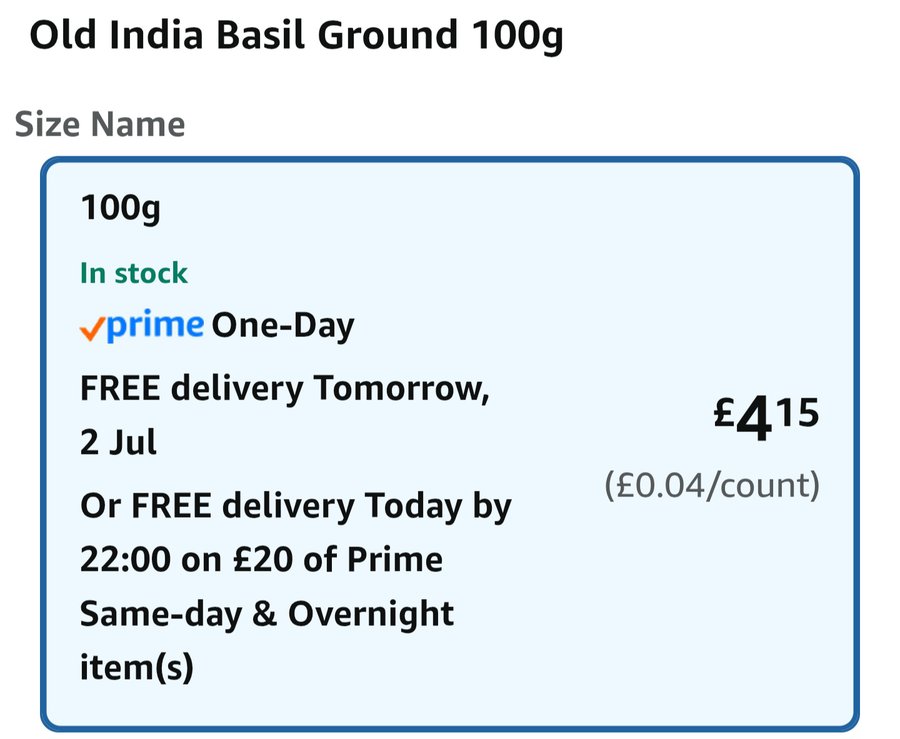Click Same-day & Overnight text
Screen dimensions: 900x739
coord(267,614)
